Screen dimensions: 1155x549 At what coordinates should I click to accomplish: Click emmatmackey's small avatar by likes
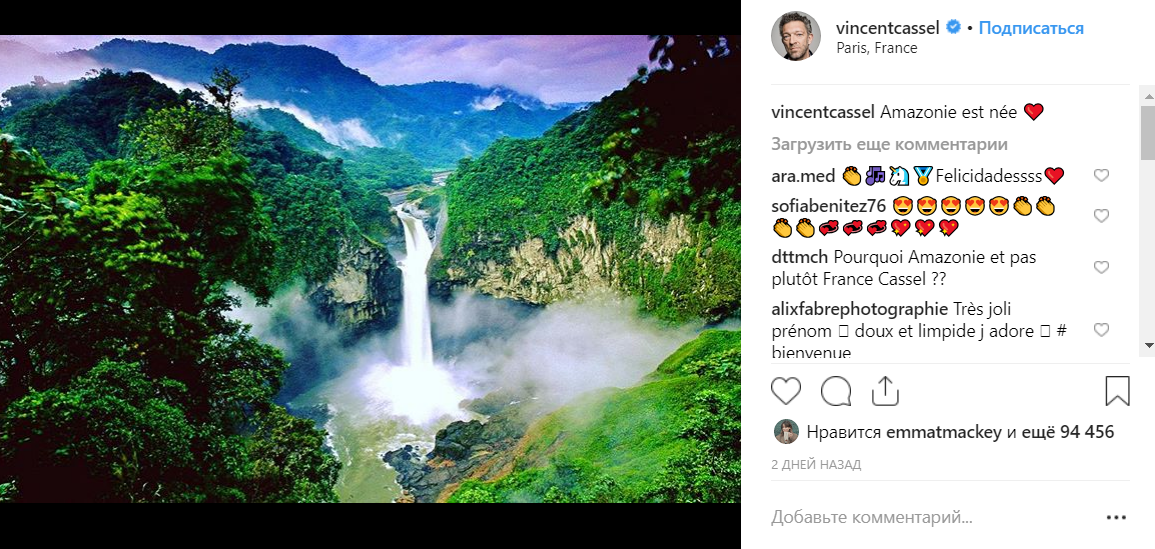click(x=786, y=432)
